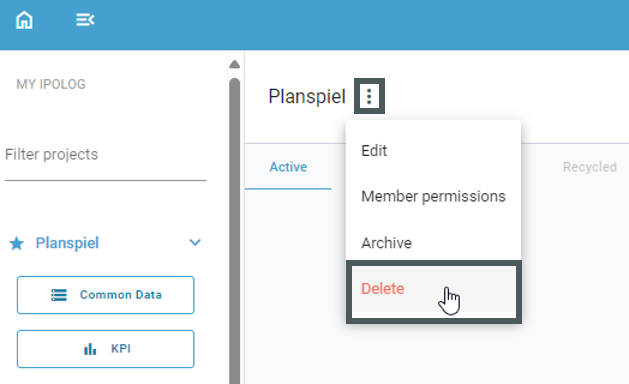
Task: Click the Common Data list icon
Action: (59, 295)
